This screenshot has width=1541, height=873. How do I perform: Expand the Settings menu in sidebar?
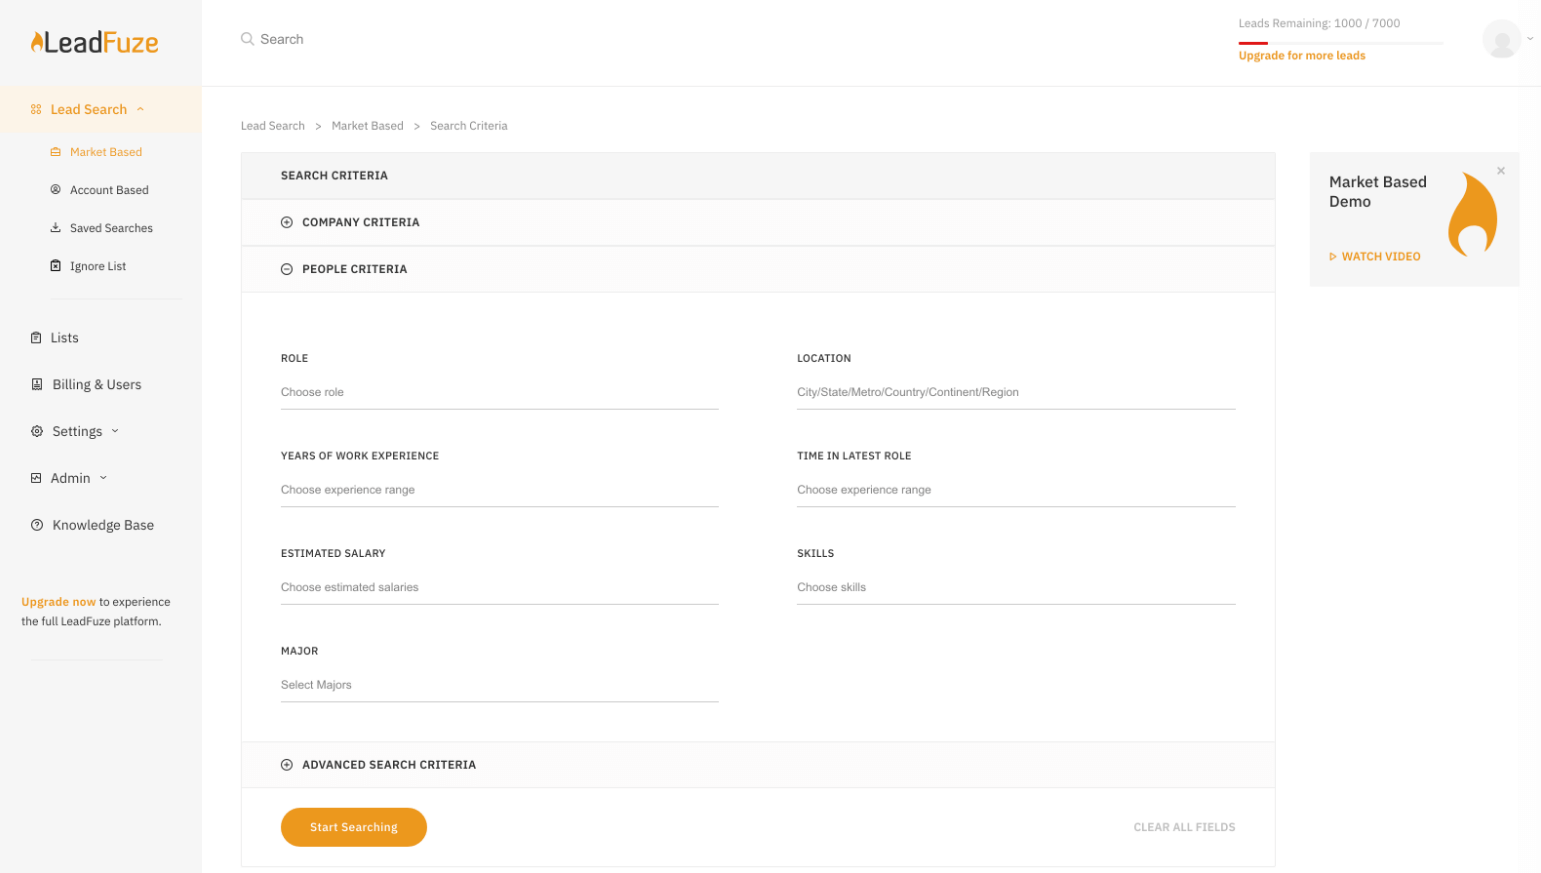(x=78, y=432)
